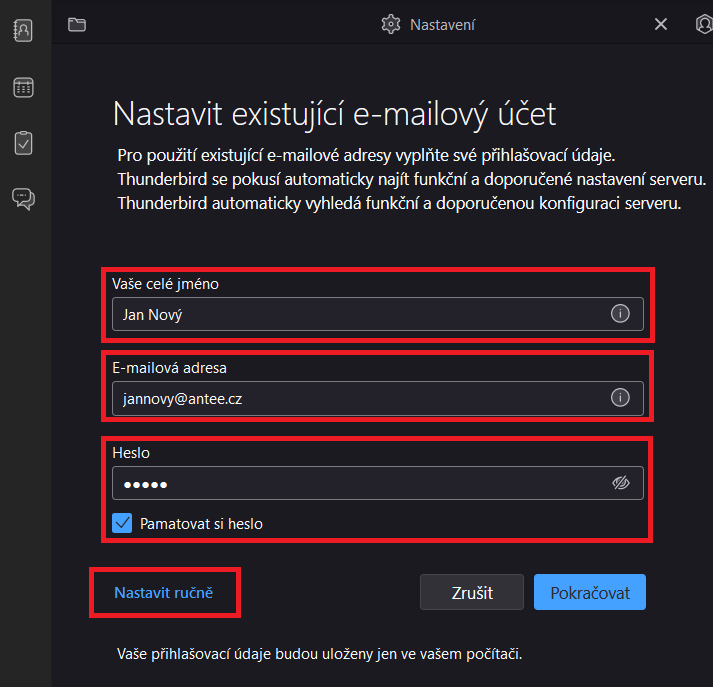
Task: Close the Nastavení tab
Action: tap(661, 25)
